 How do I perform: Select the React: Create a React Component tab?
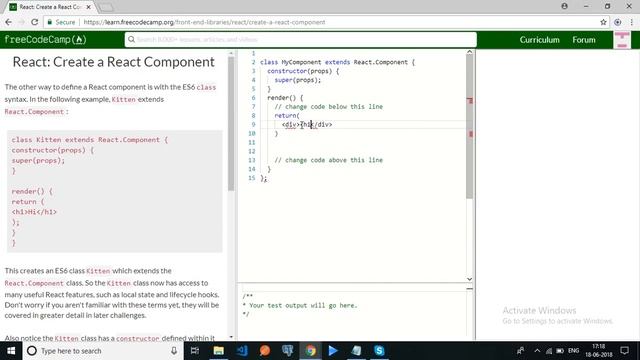(50, 7)
